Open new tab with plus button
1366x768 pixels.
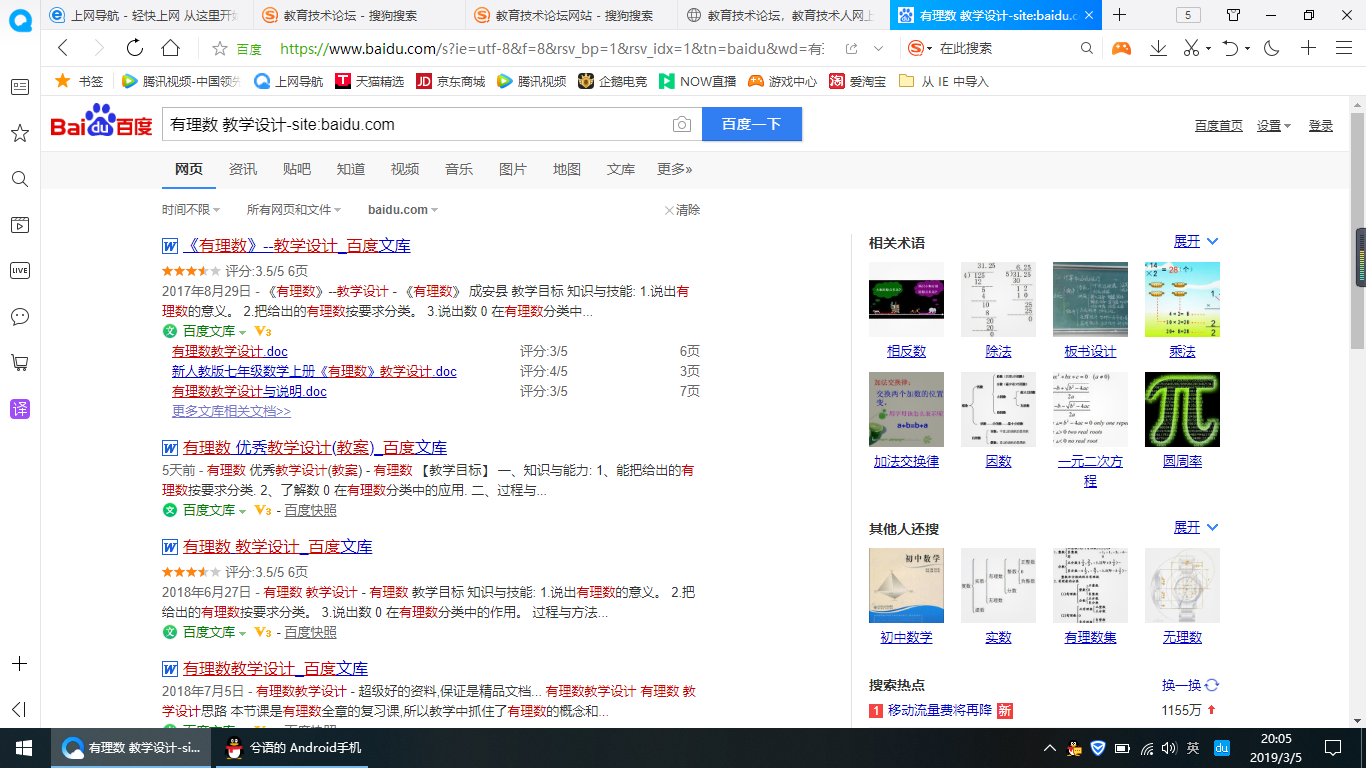[1120, 15]
